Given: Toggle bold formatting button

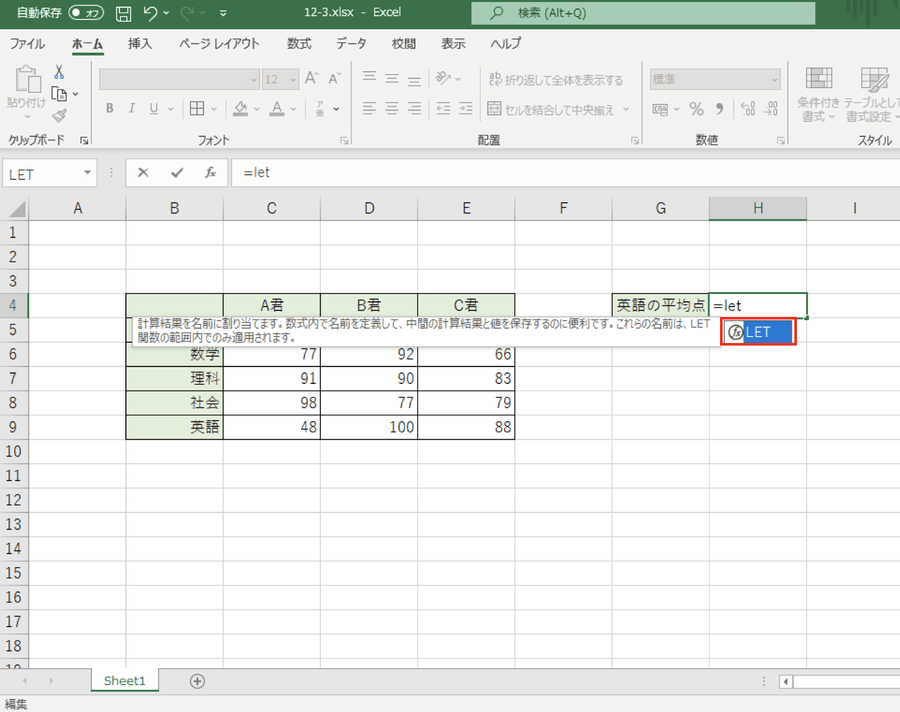Looking at the screenshot, I should tap(110, 108).
